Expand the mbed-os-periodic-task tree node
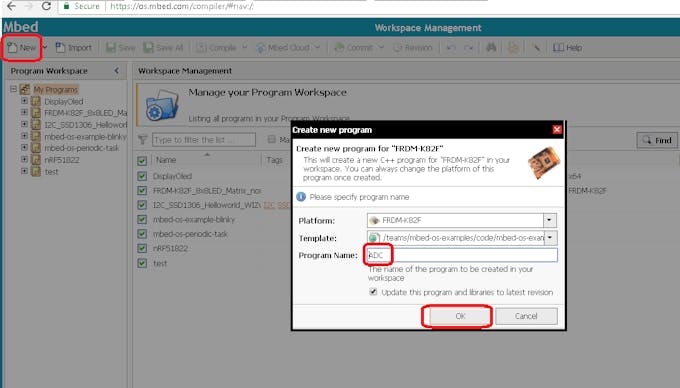The width and height of the screenshot is (680, 388). [x=24, y=147]
